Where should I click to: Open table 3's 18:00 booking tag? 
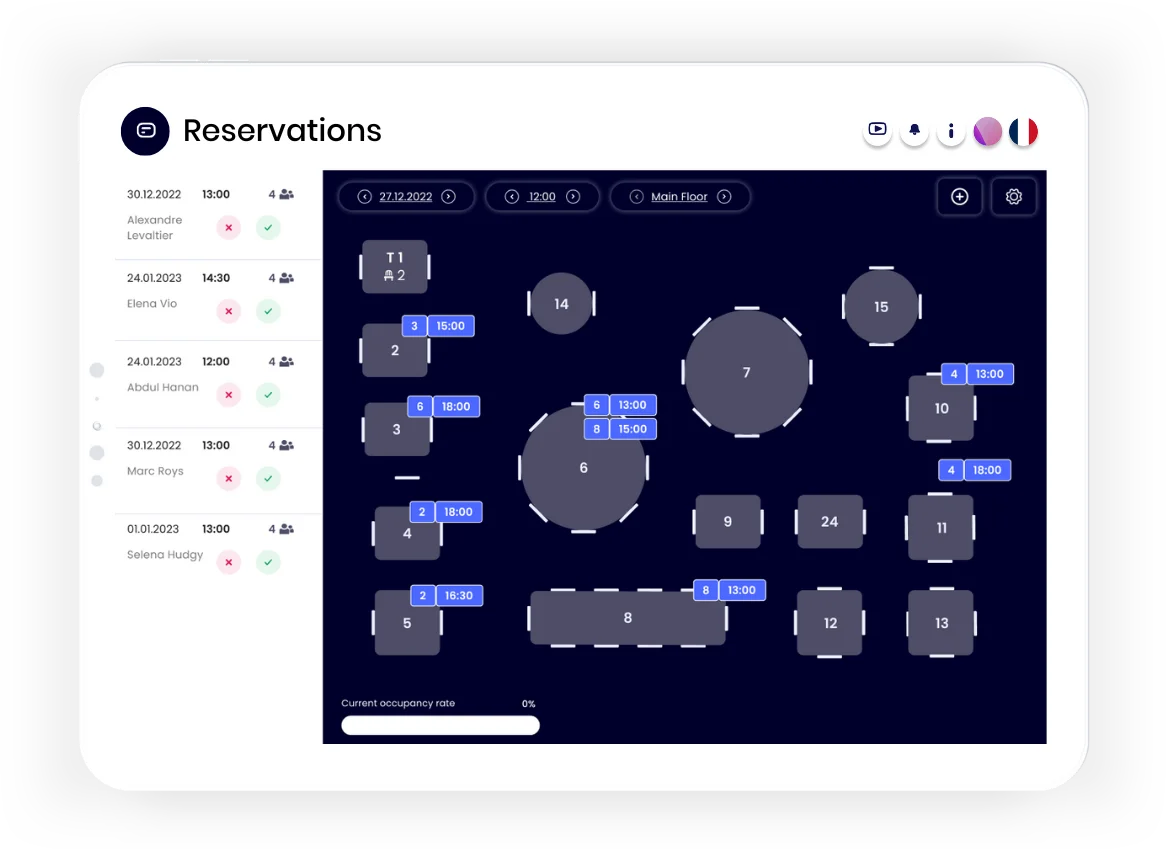click(444, 406)
